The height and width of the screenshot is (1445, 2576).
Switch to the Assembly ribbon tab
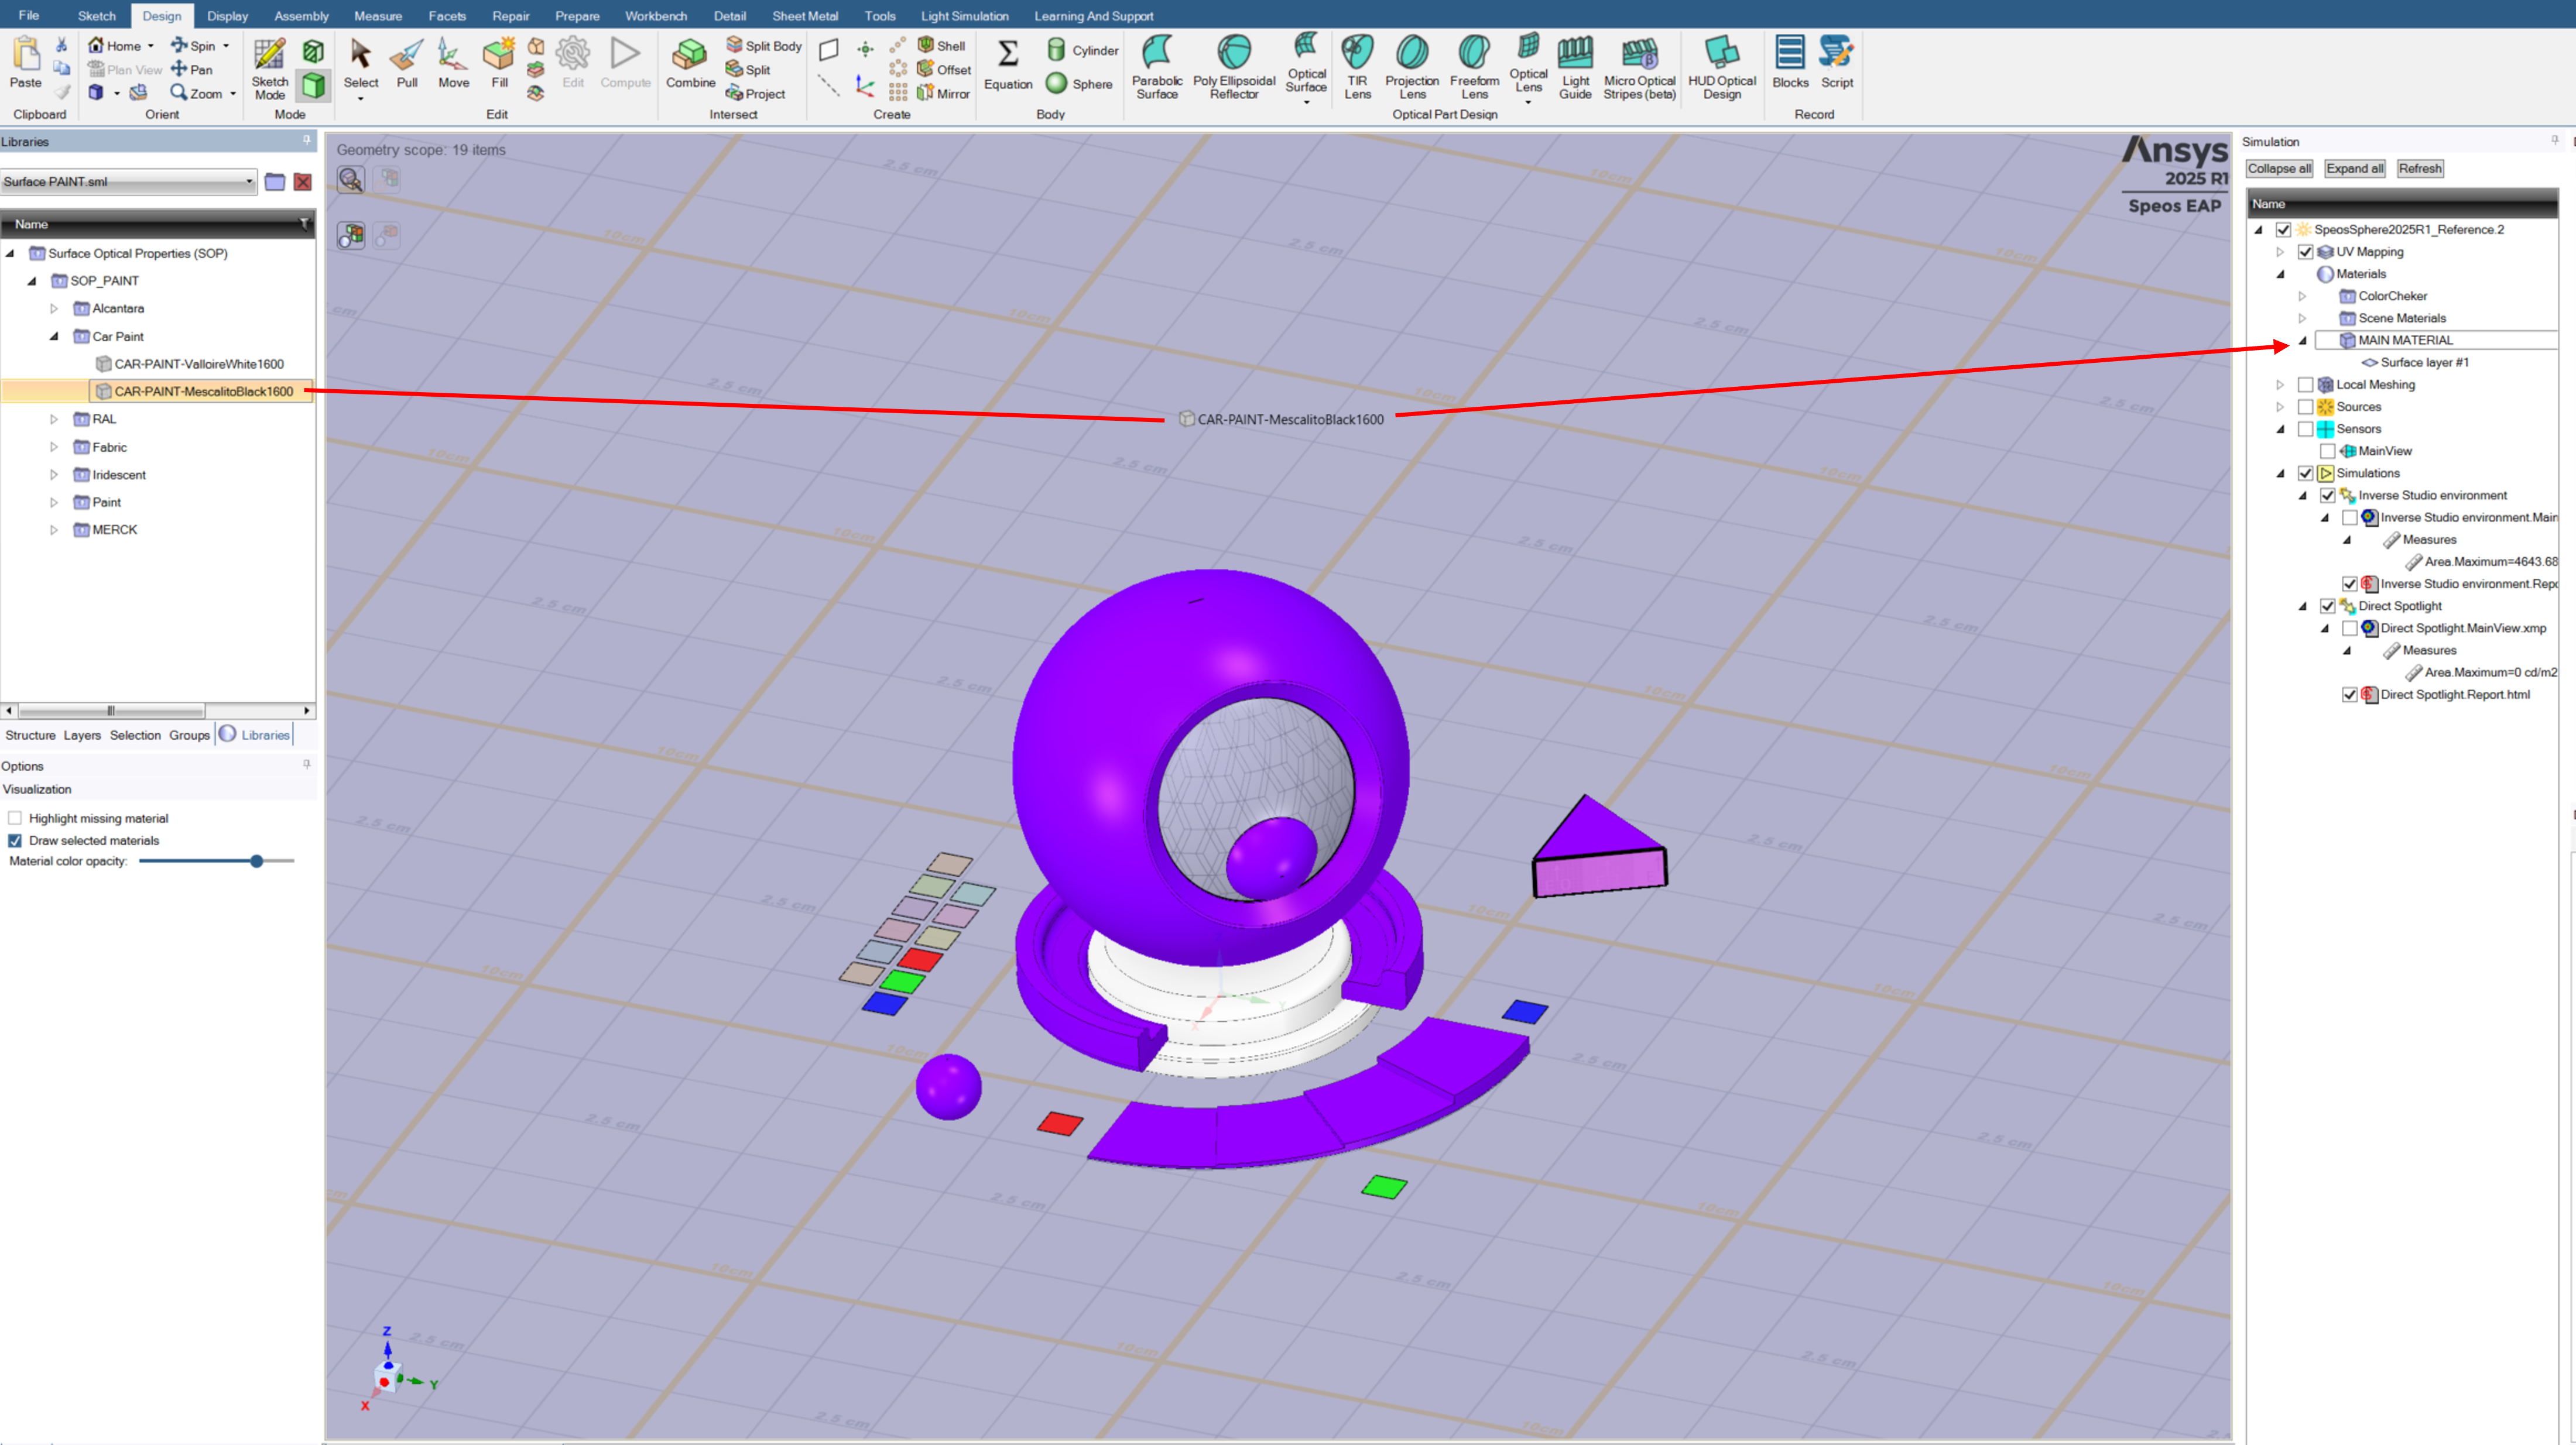(x=301, y=16)
